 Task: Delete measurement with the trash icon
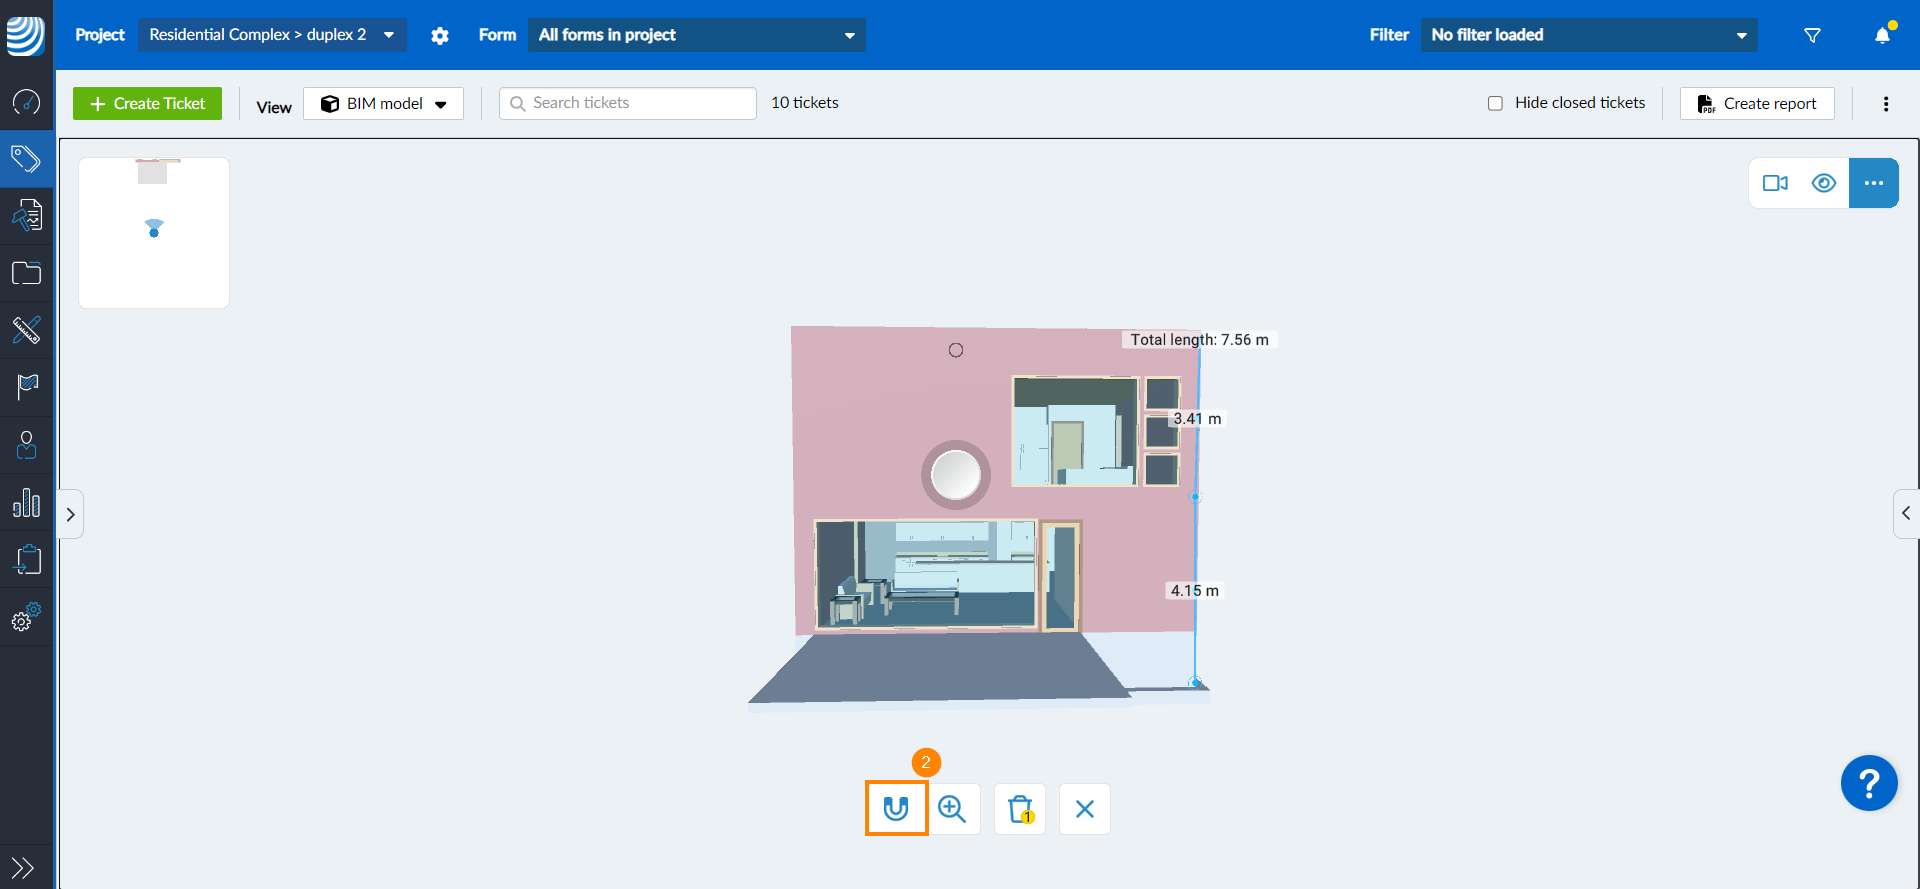tap(1020, 808)
